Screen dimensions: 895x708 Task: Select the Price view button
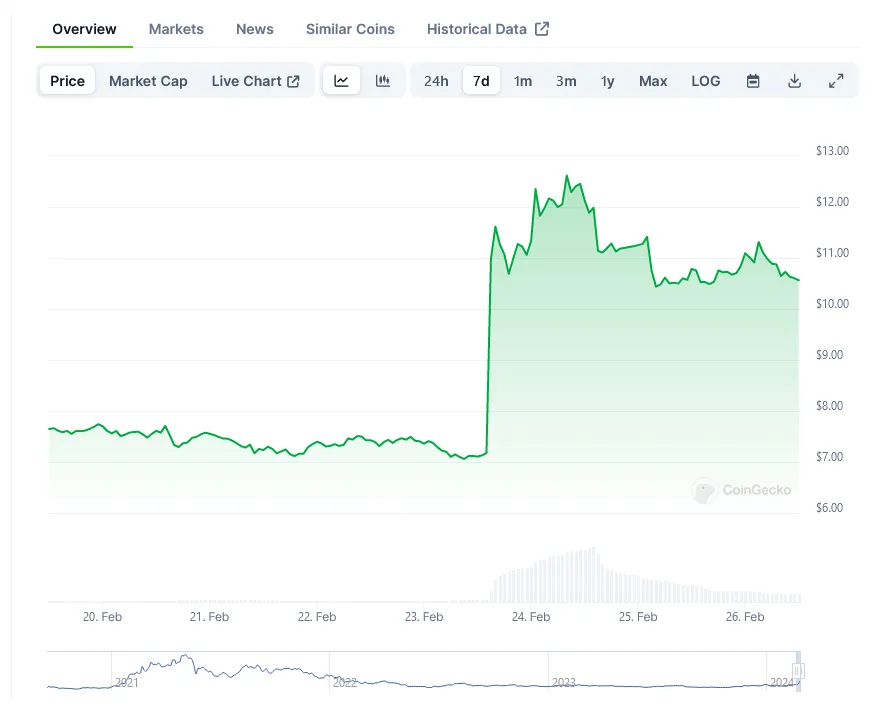point(66,81)
